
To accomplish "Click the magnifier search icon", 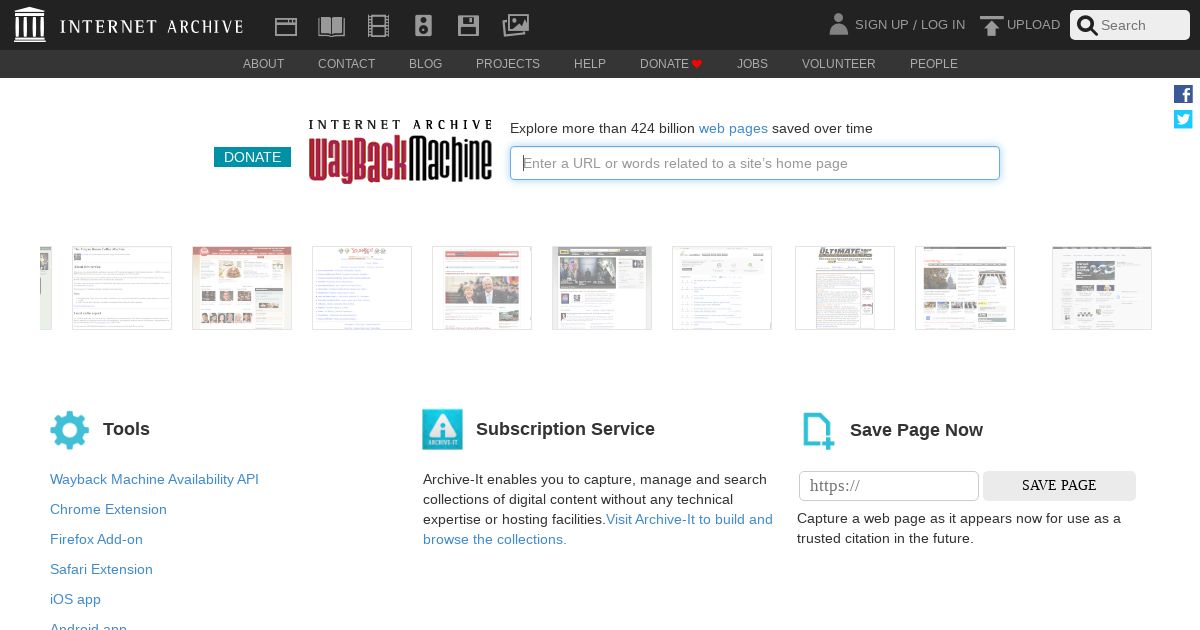I will click(x=1087, y=26).
